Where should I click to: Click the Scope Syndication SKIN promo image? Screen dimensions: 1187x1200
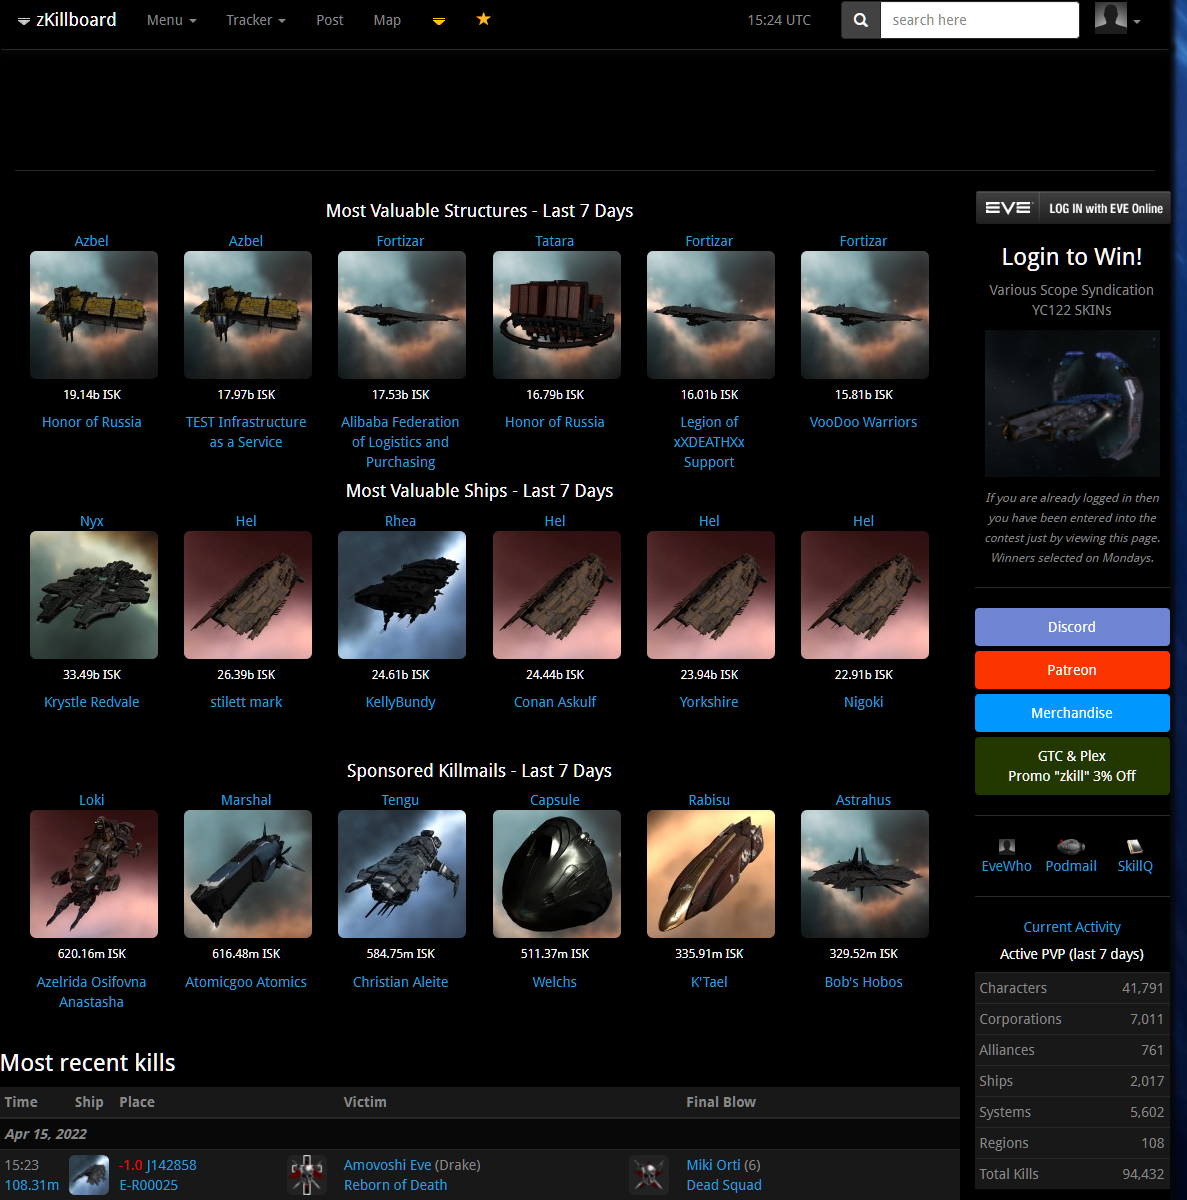[1072, 403]
